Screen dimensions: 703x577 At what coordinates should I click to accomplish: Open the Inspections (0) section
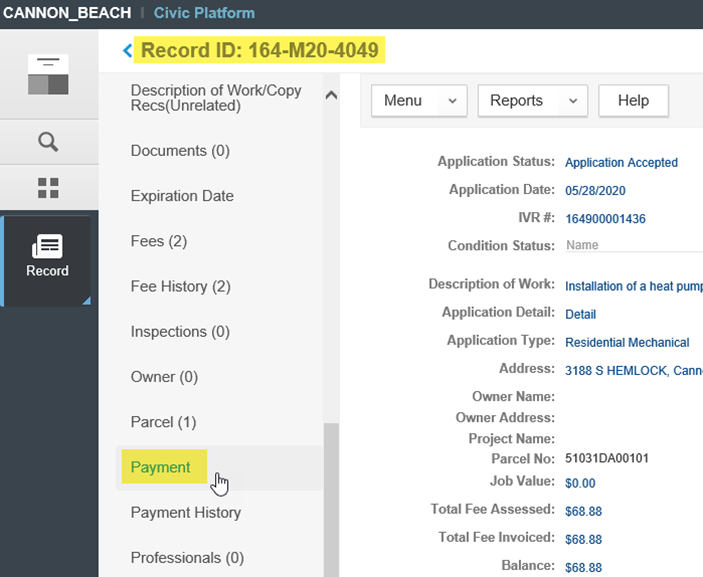[x=180, y=331]
